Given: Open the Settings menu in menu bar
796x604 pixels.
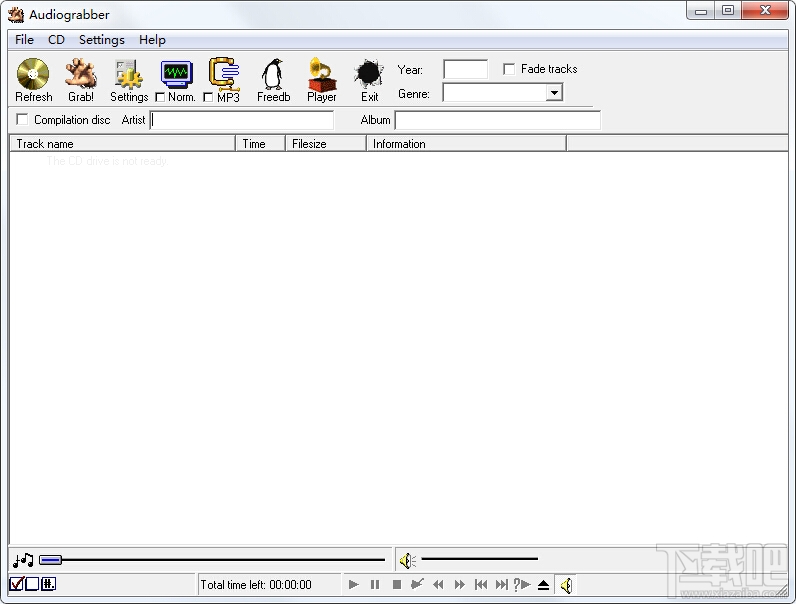Looking at the screenshot, I should point(102,40).
